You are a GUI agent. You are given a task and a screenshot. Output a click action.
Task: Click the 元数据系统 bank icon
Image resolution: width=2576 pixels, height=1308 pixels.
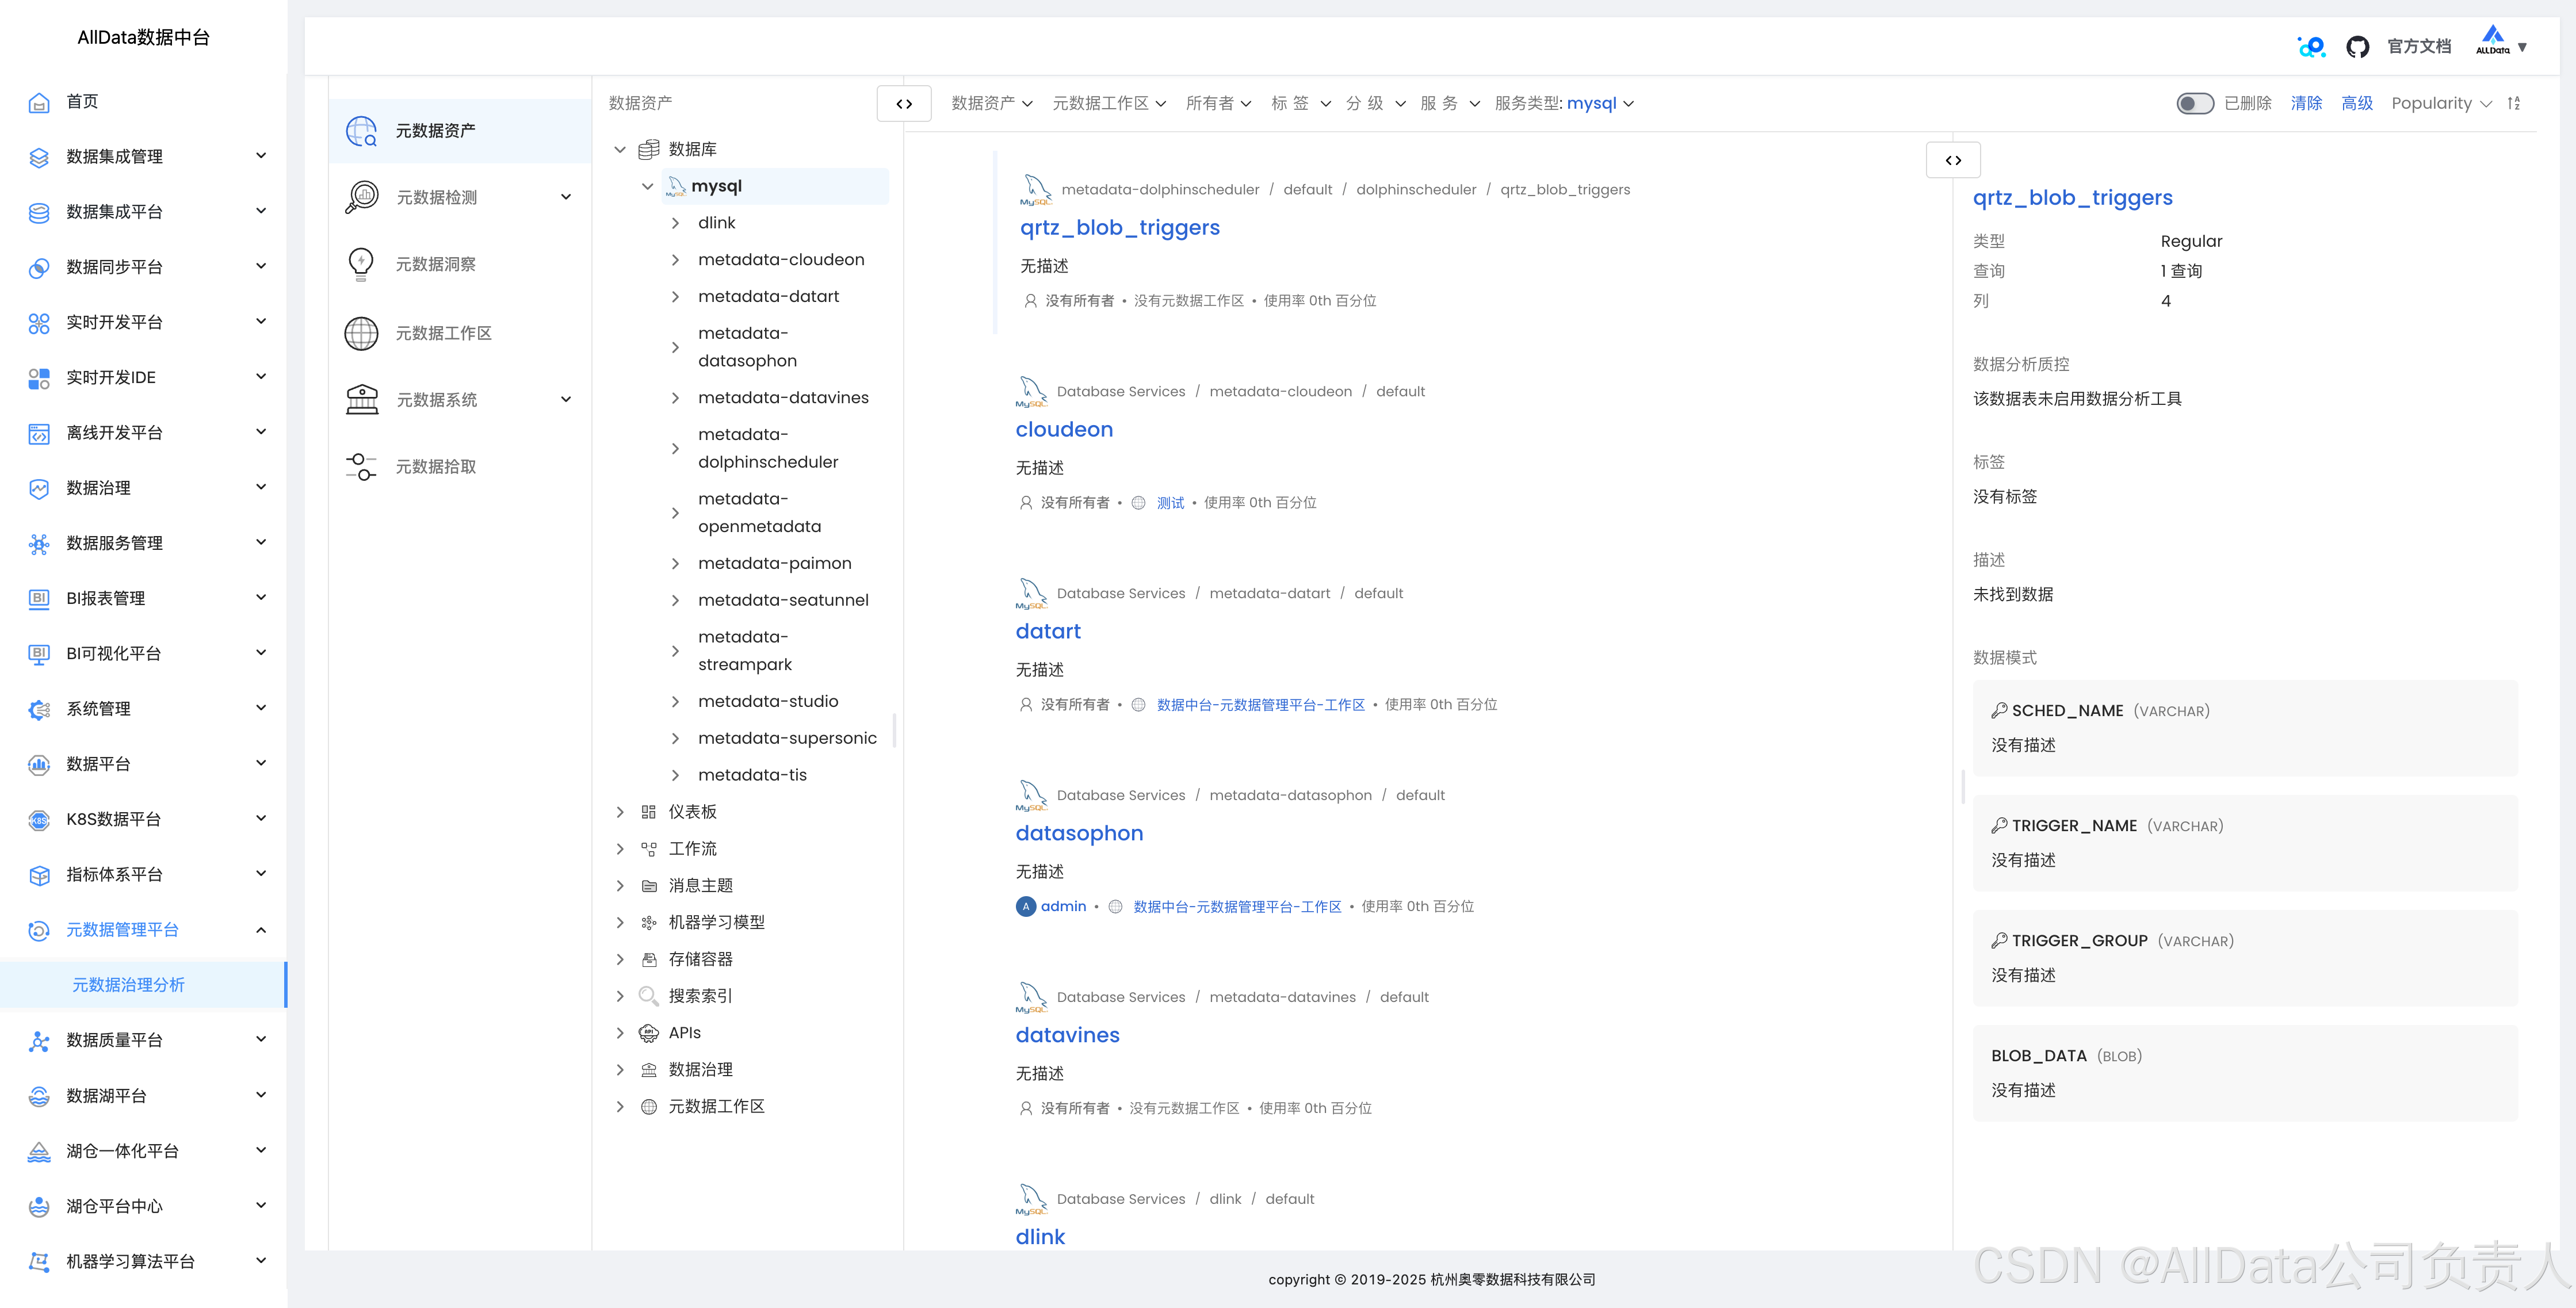tap(361, 399)
